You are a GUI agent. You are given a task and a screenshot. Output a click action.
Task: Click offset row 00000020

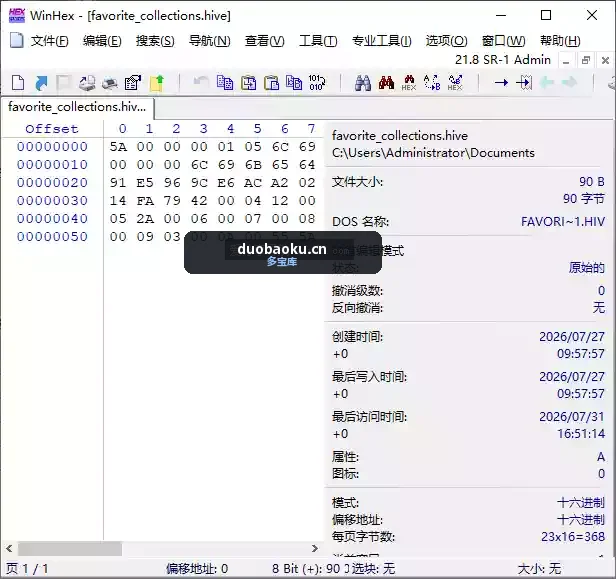(x=52, y=183)
